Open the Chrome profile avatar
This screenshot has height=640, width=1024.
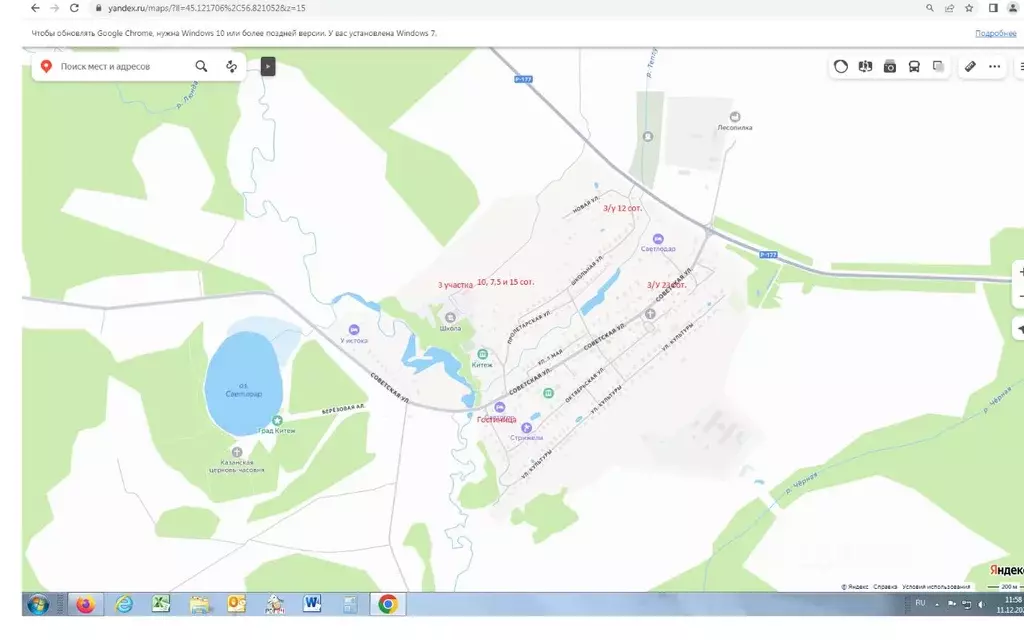tap(1014, 8)
